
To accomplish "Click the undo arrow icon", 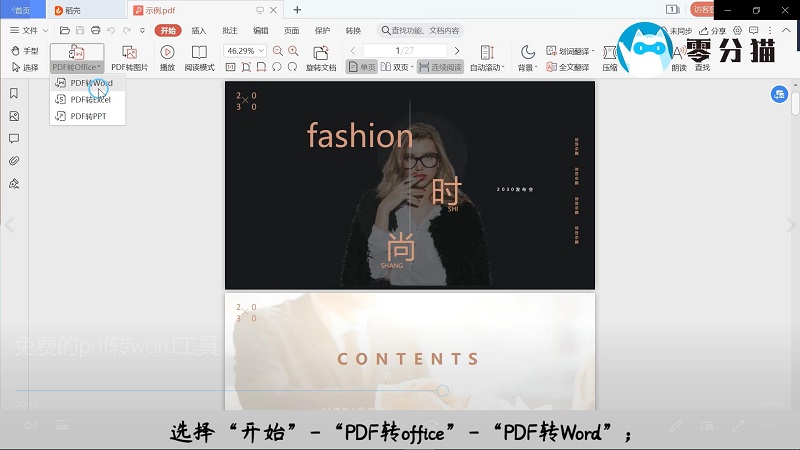I will [x=111, y=31].
